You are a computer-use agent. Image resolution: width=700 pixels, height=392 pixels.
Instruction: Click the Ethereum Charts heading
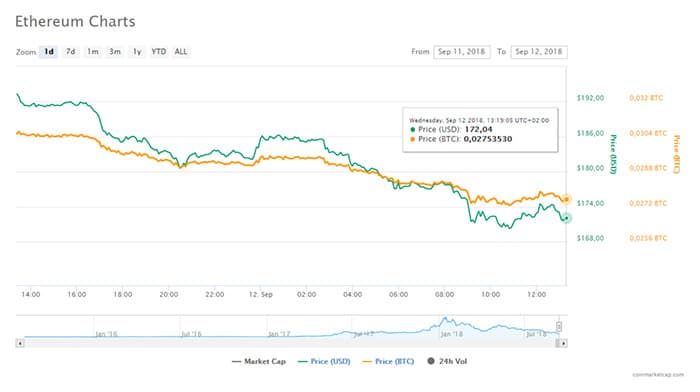(75, 21)
